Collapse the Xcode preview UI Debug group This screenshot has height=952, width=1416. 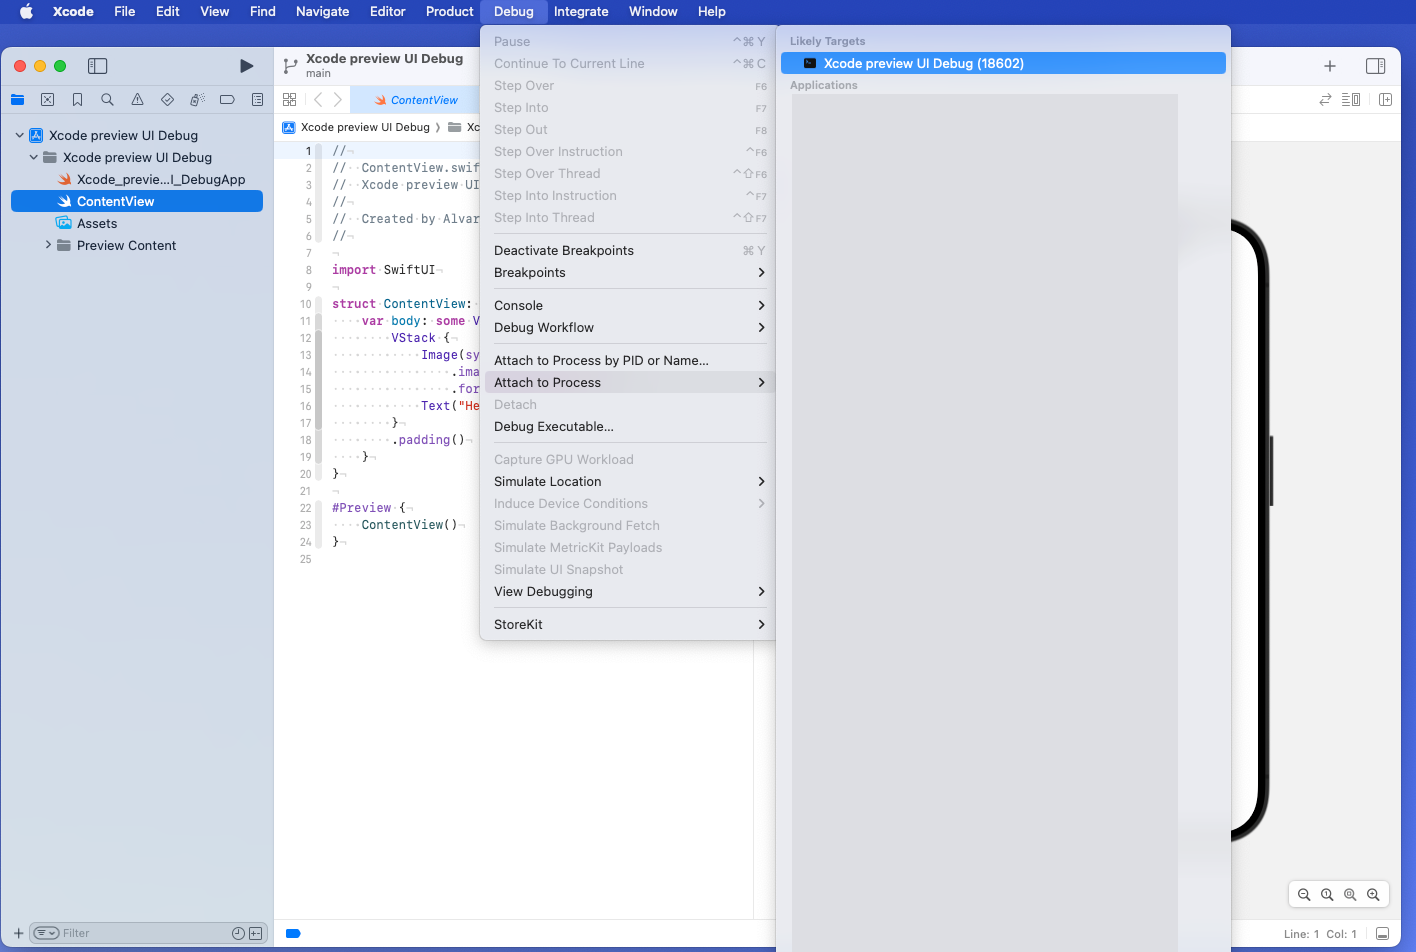pos(34,157)
